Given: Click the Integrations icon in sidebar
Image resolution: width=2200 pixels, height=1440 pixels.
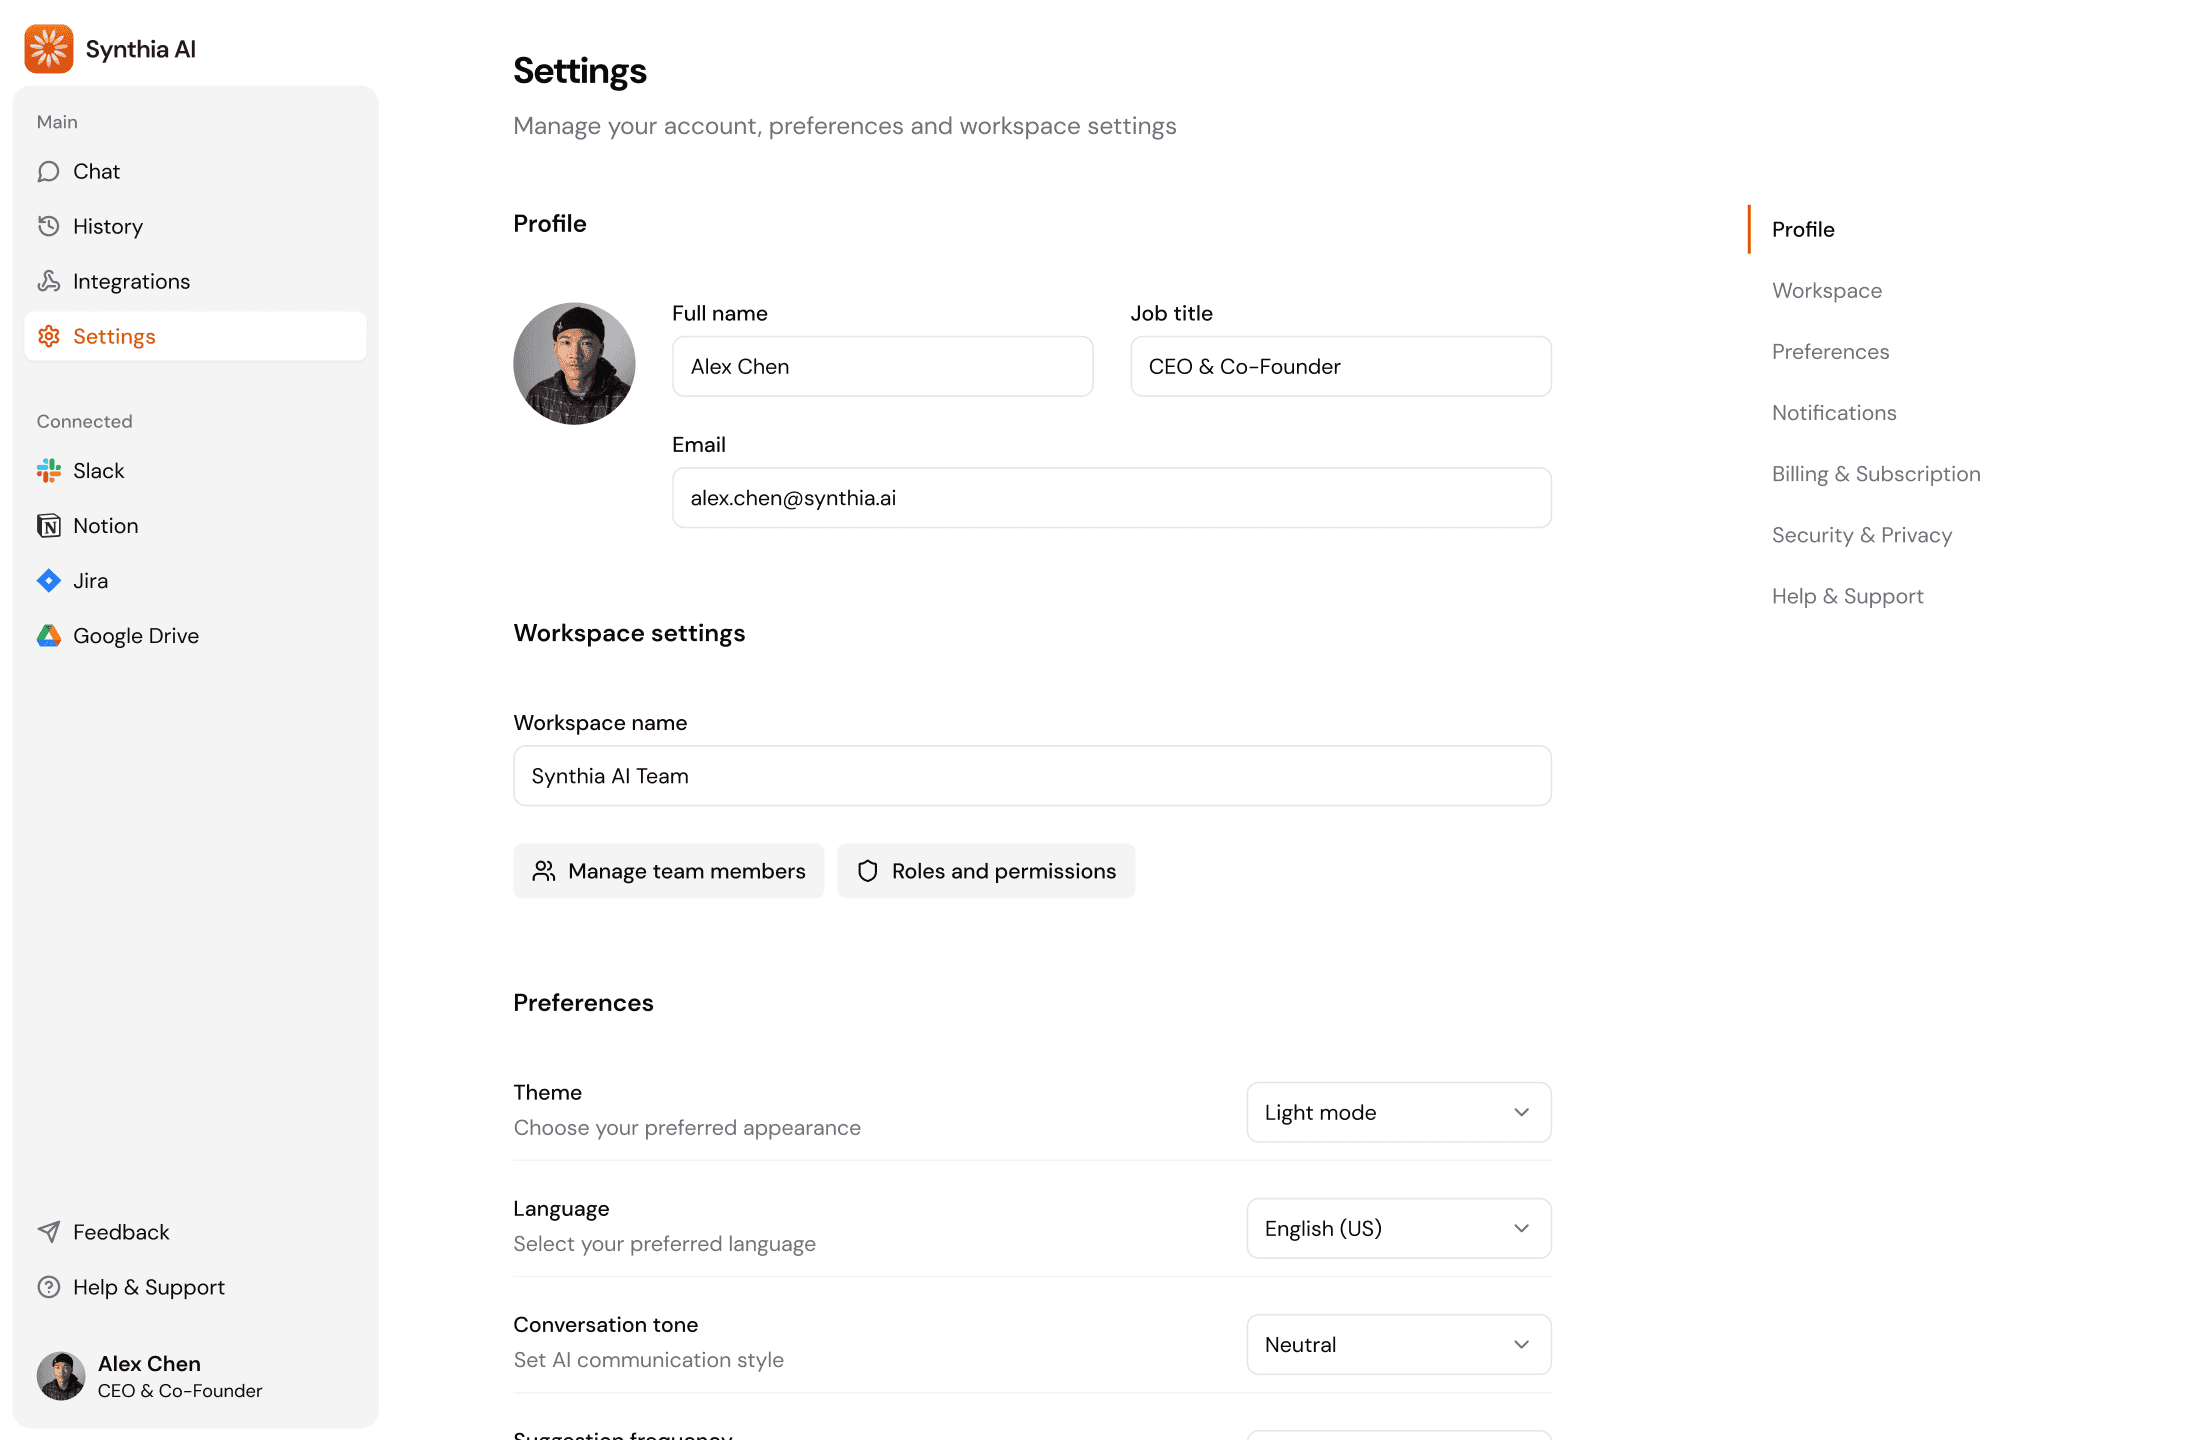Looking at the screenshot, I should (x=49, y=281).
